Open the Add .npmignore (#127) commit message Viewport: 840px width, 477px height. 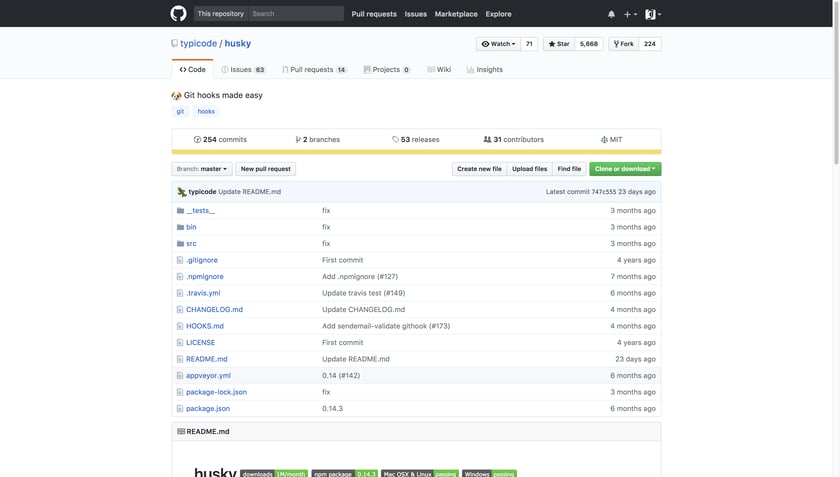360,277
